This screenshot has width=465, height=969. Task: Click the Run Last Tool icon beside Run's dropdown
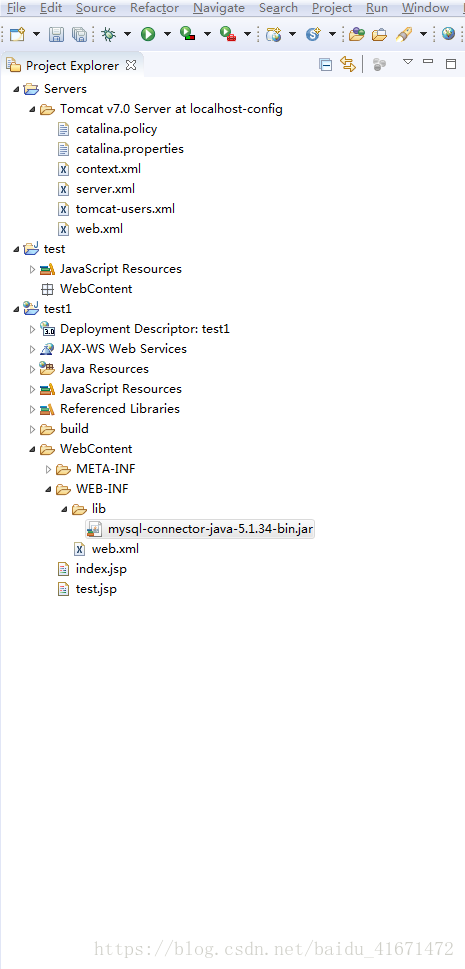click(187, 34)
